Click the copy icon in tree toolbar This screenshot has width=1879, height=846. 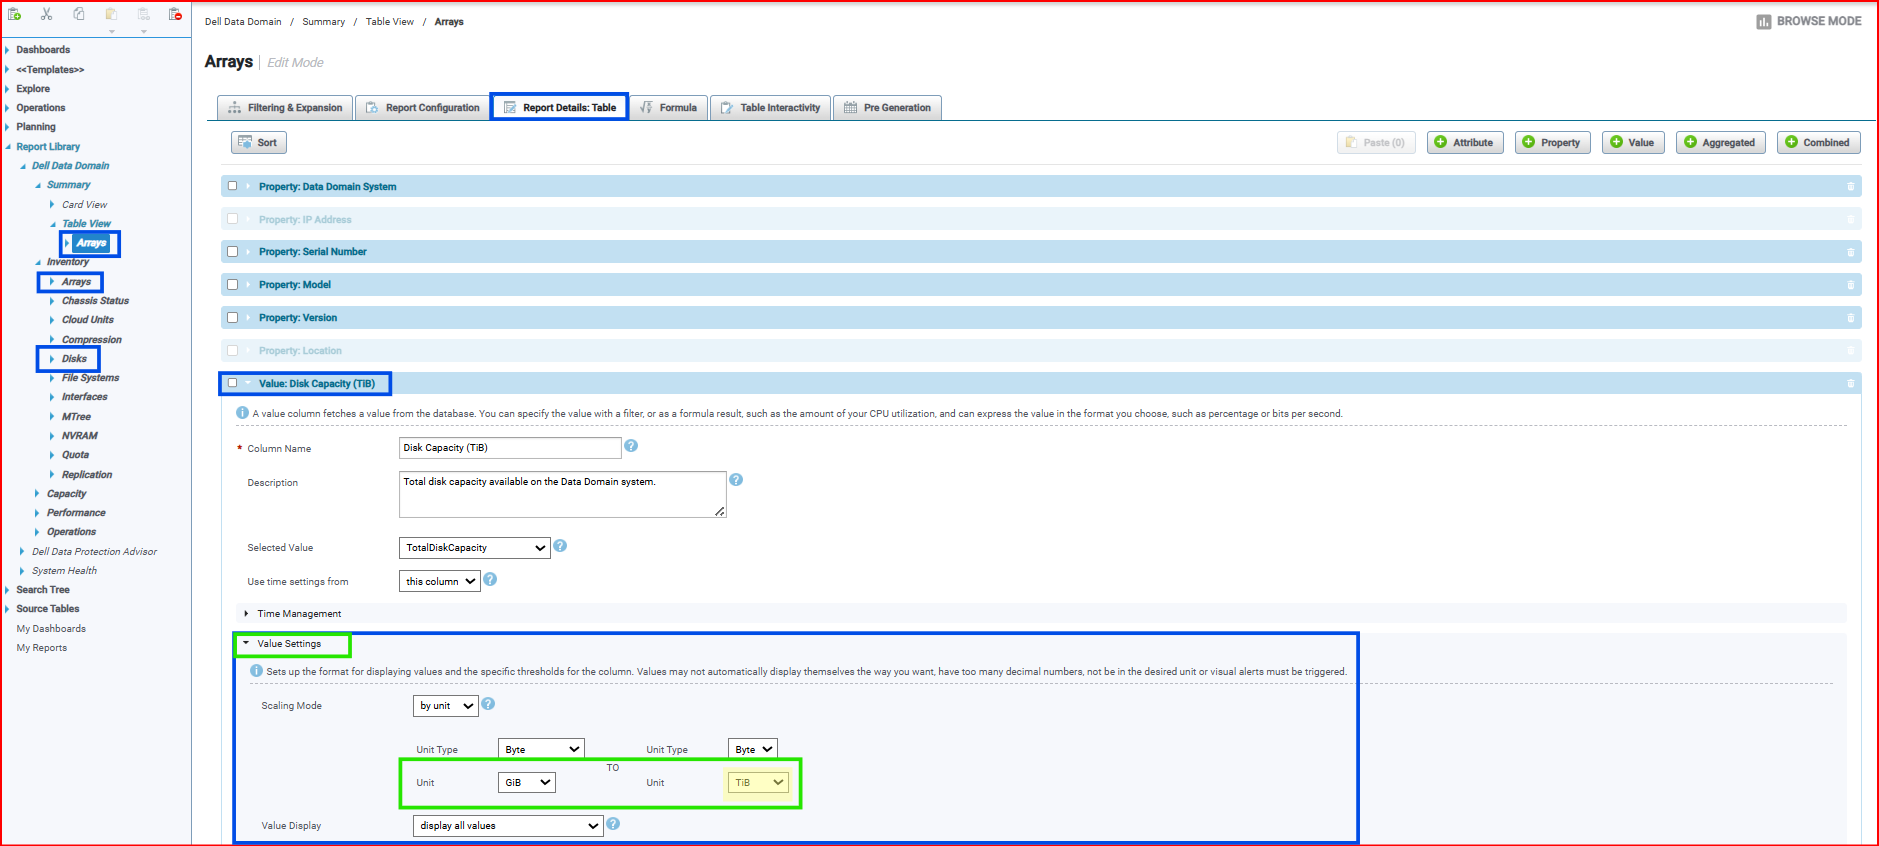pos(79,14)
